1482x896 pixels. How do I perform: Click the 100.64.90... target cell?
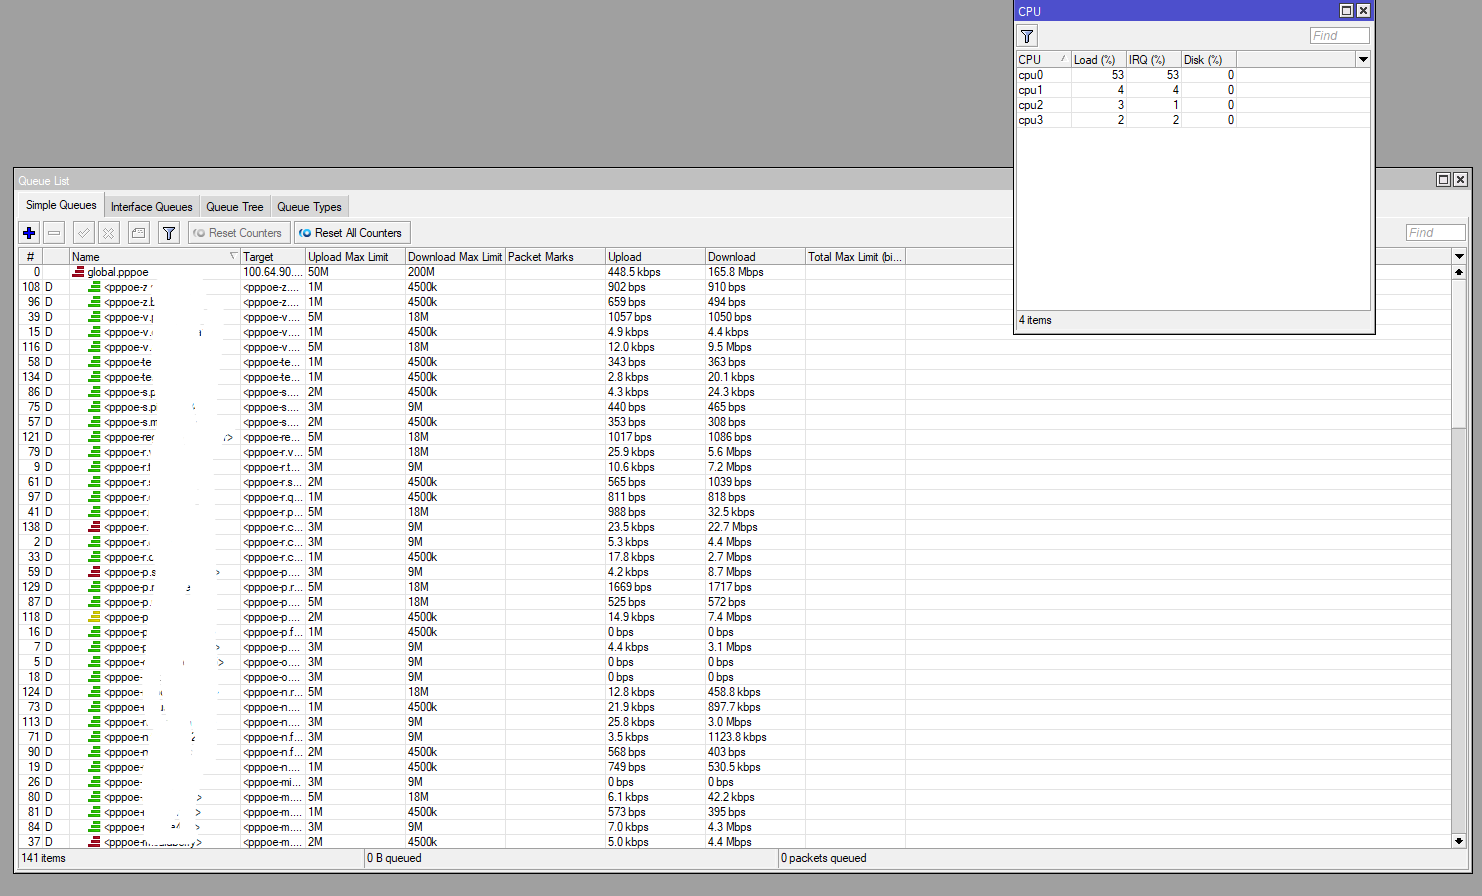click(x=271, y=272)
